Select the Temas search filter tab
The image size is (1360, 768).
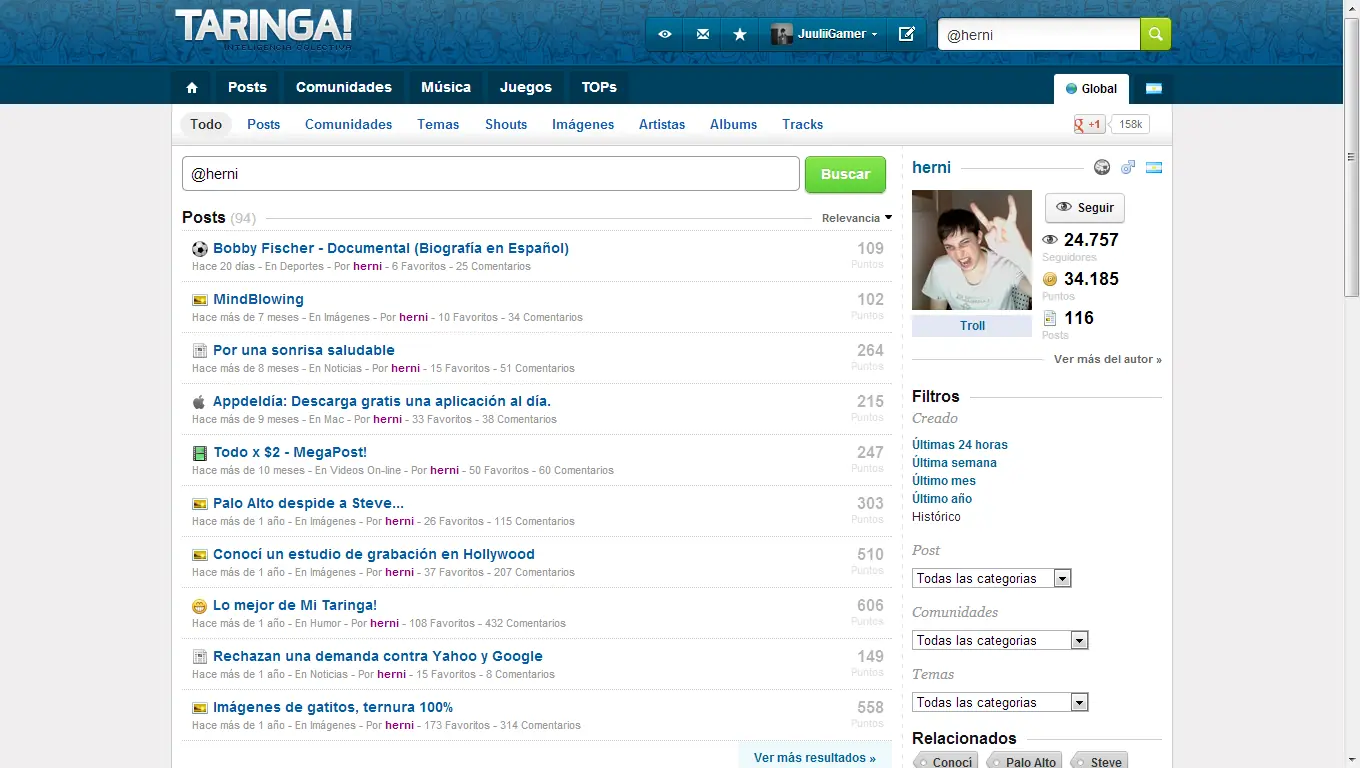pyautogui.click(x=438, y=124)
